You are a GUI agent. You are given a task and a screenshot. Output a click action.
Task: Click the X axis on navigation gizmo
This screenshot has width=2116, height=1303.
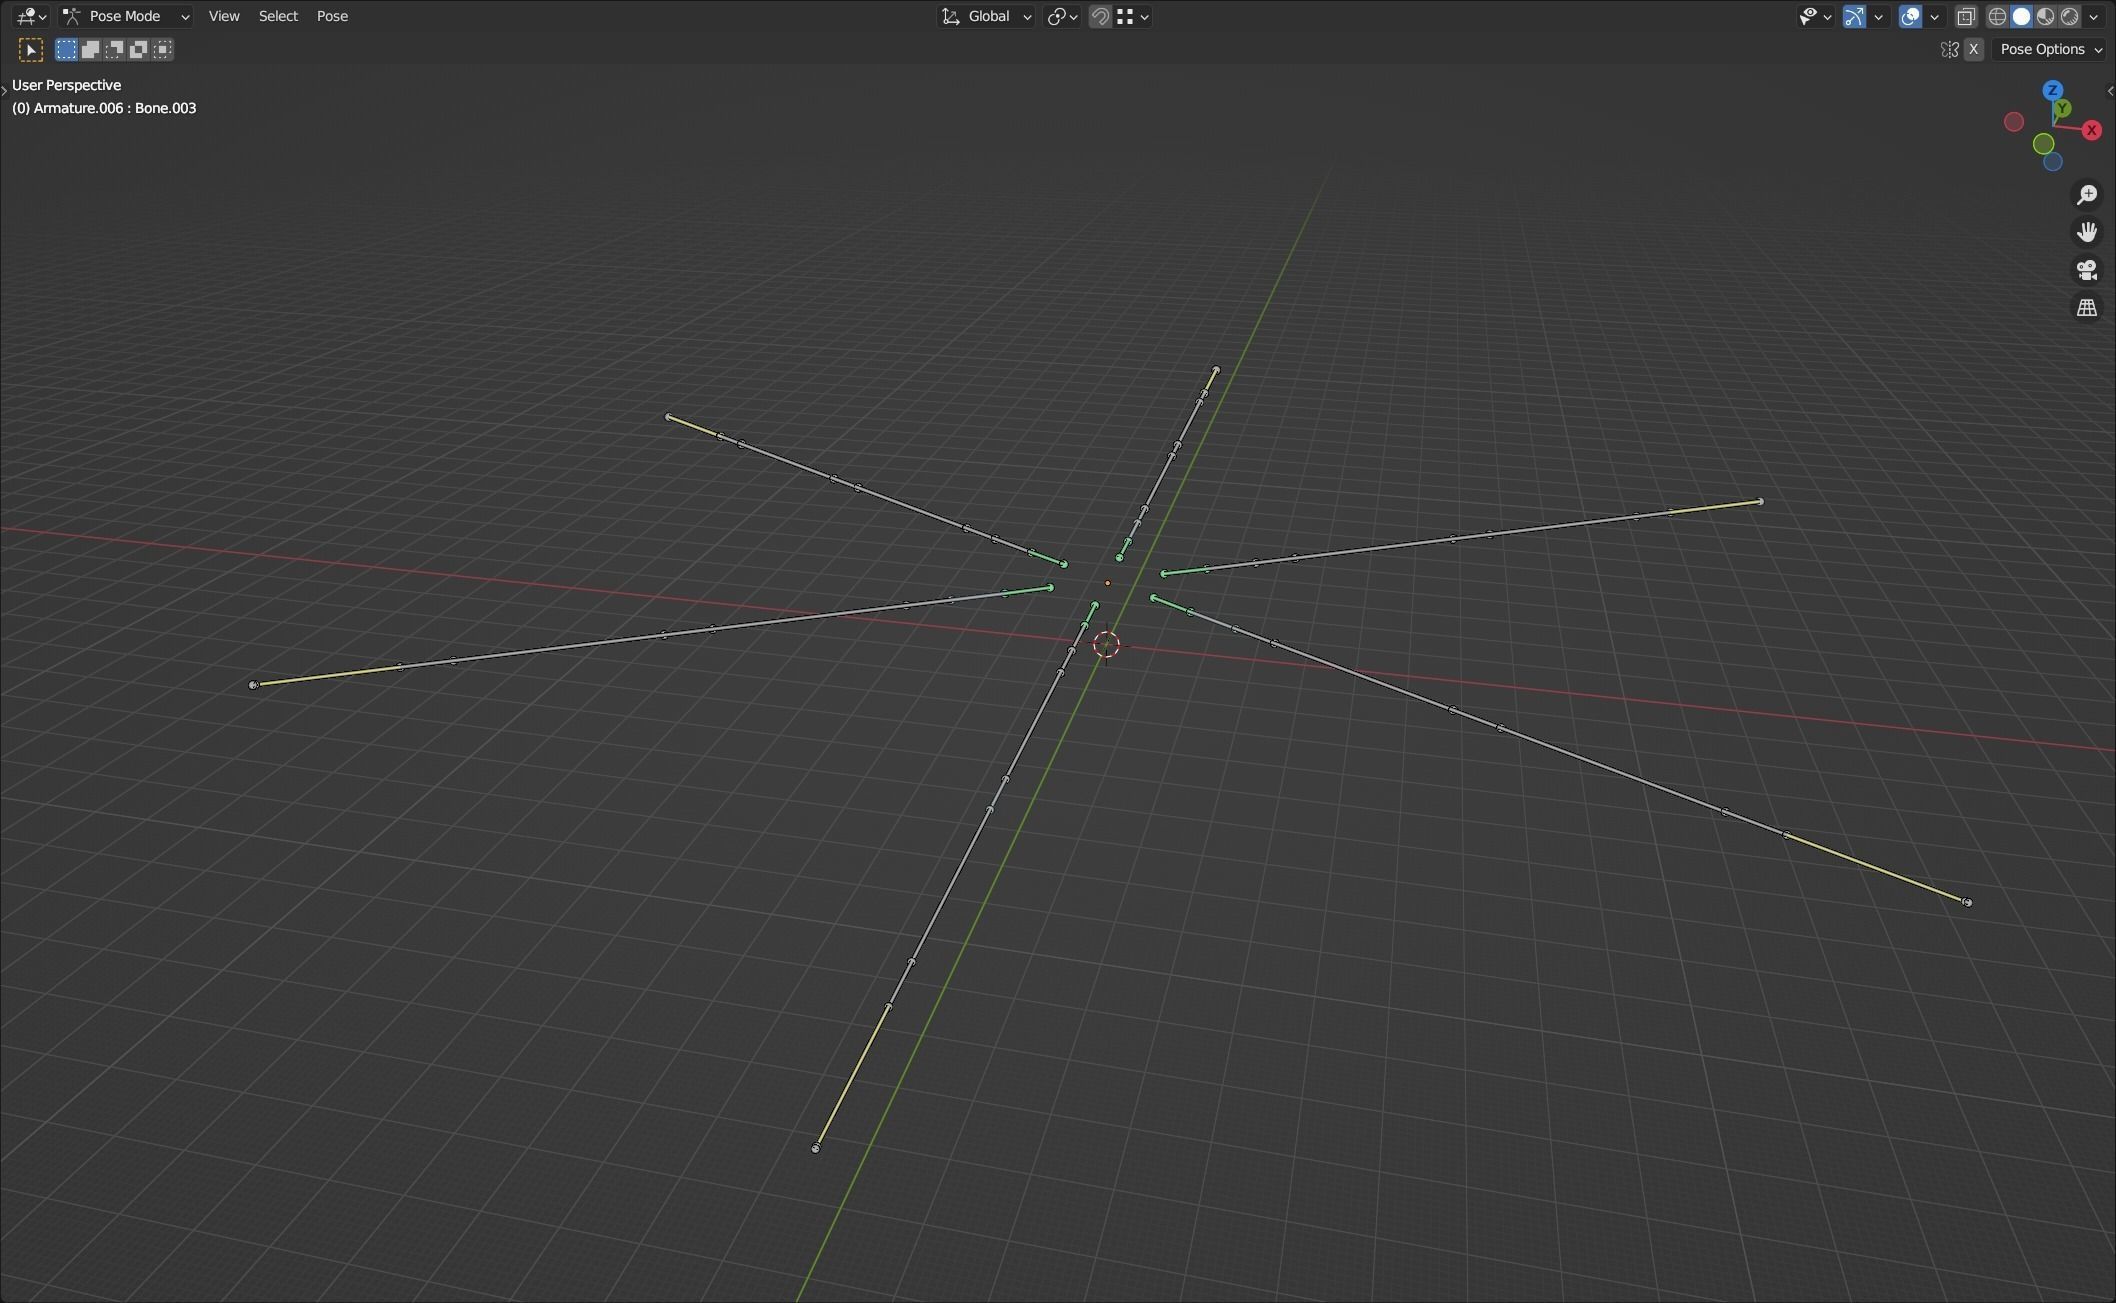(x=2091, y=130)
